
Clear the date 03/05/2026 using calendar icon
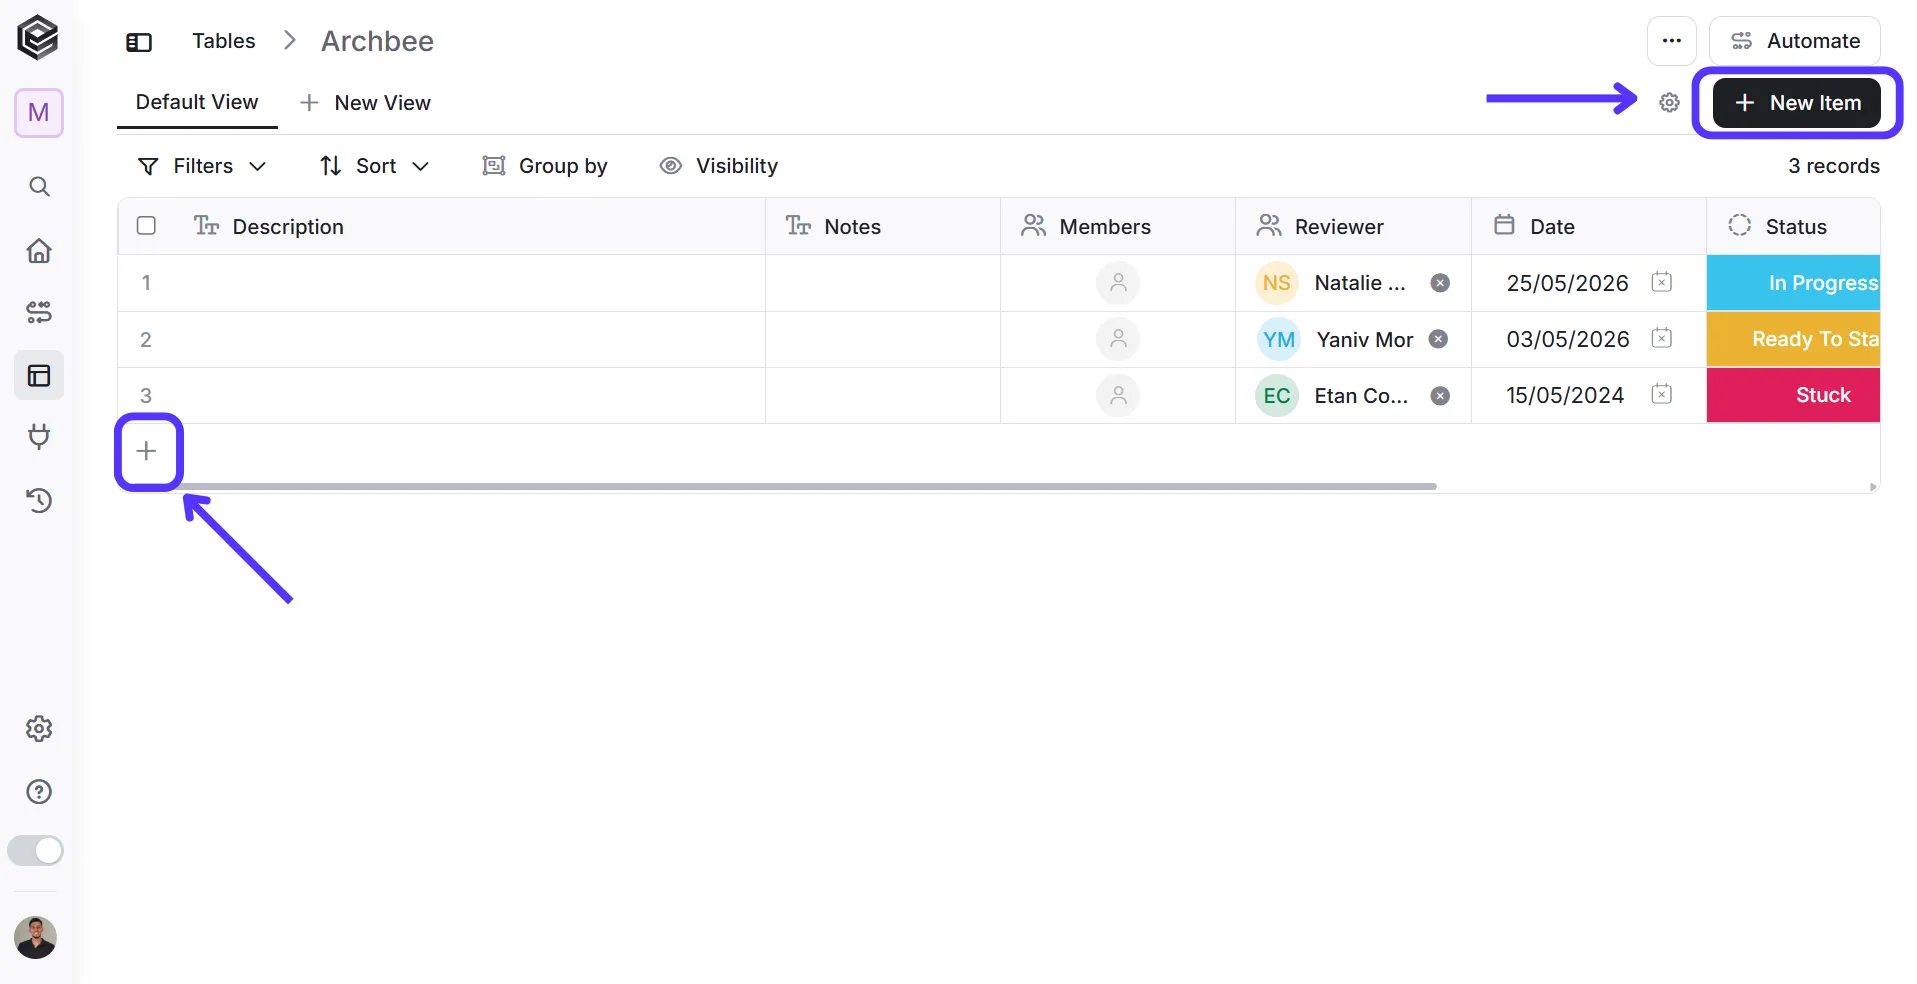point(1661,338)
